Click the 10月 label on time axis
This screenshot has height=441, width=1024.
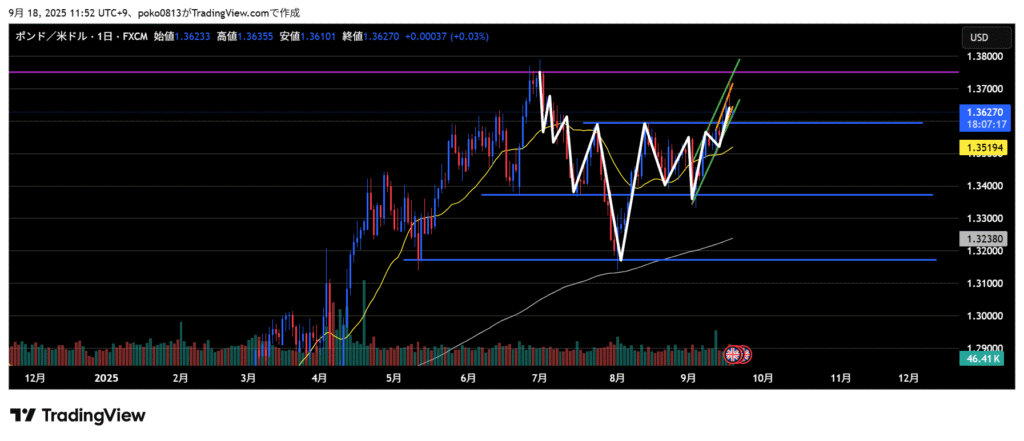click(x=762, y=379)
